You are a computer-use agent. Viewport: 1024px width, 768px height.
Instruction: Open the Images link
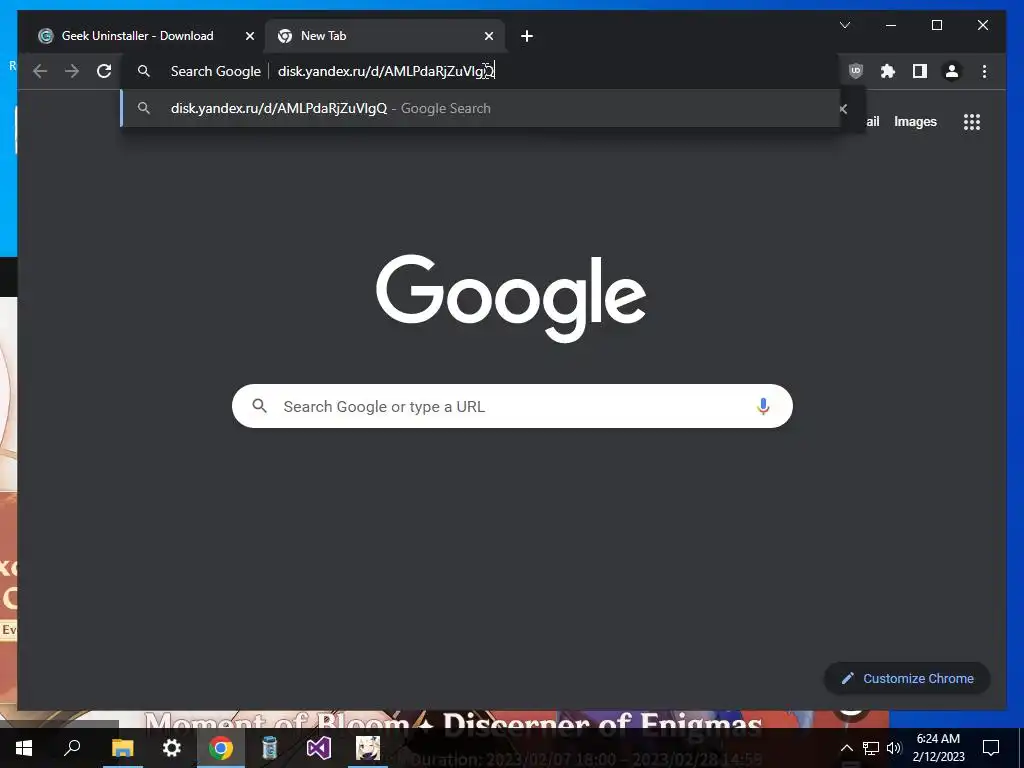(915, 122)
